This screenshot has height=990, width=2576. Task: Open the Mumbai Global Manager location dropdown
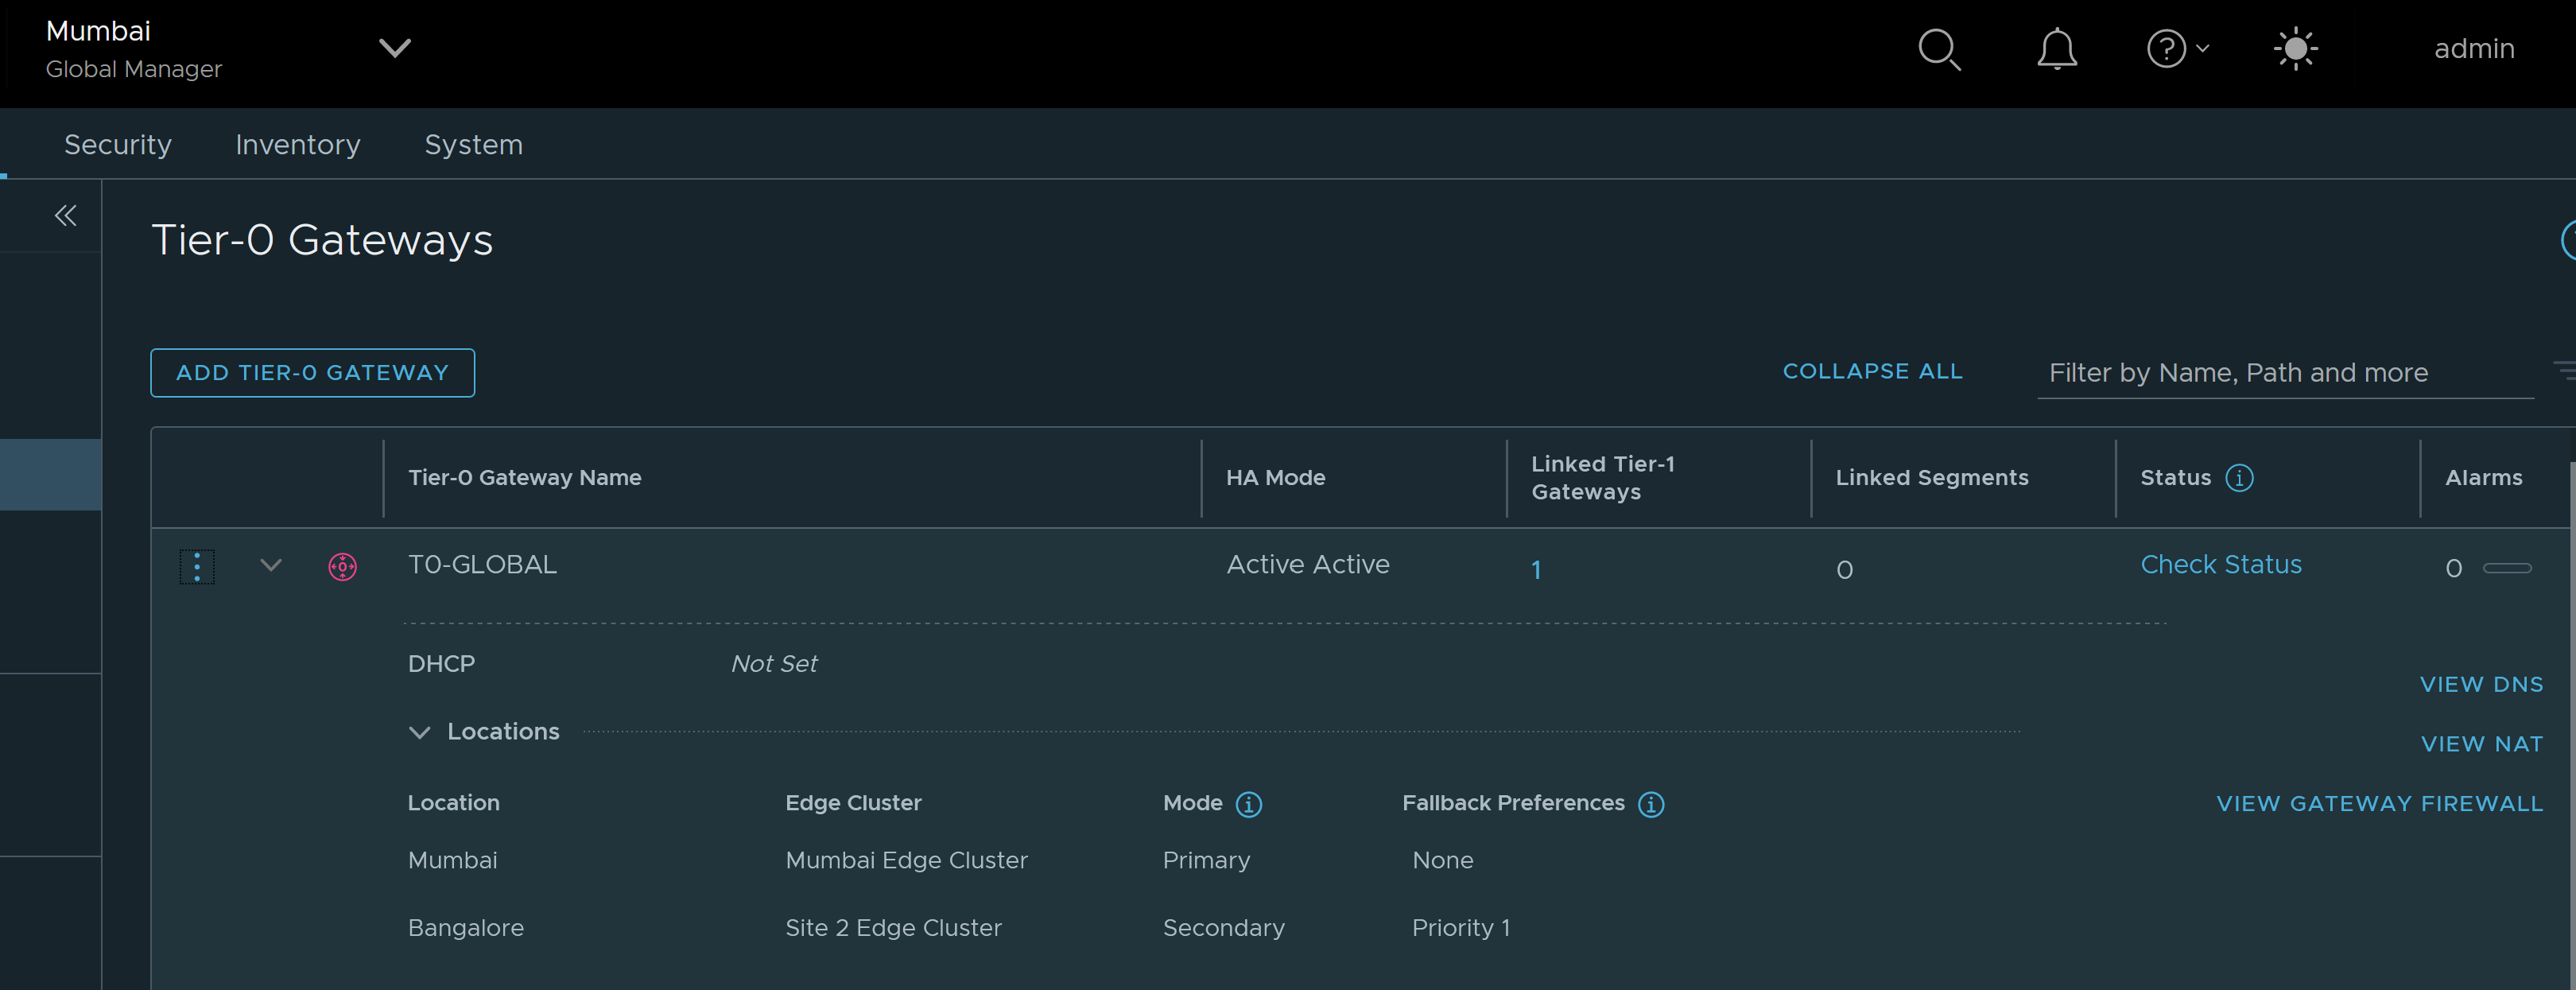pyautogui.click(x=395, y=48)
